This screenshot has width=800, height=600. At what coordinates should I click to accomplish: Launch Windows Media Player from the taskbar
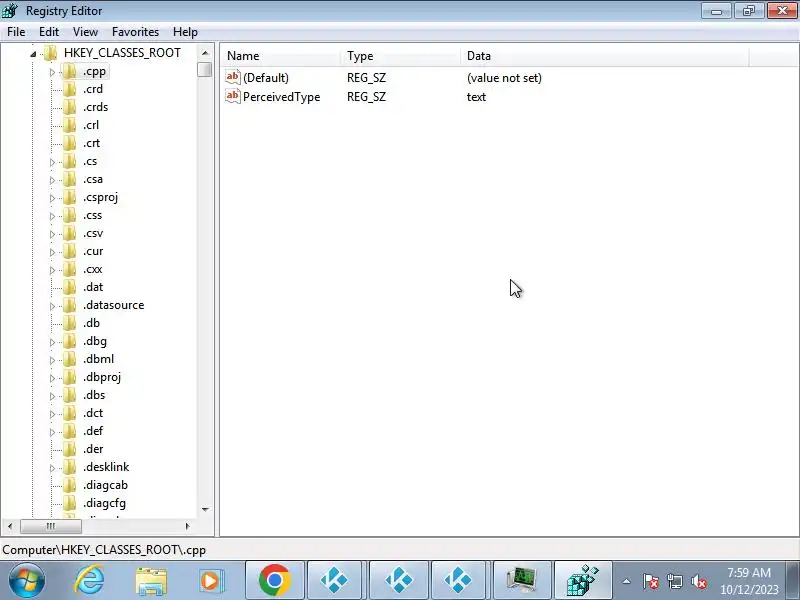coord(211,581)
